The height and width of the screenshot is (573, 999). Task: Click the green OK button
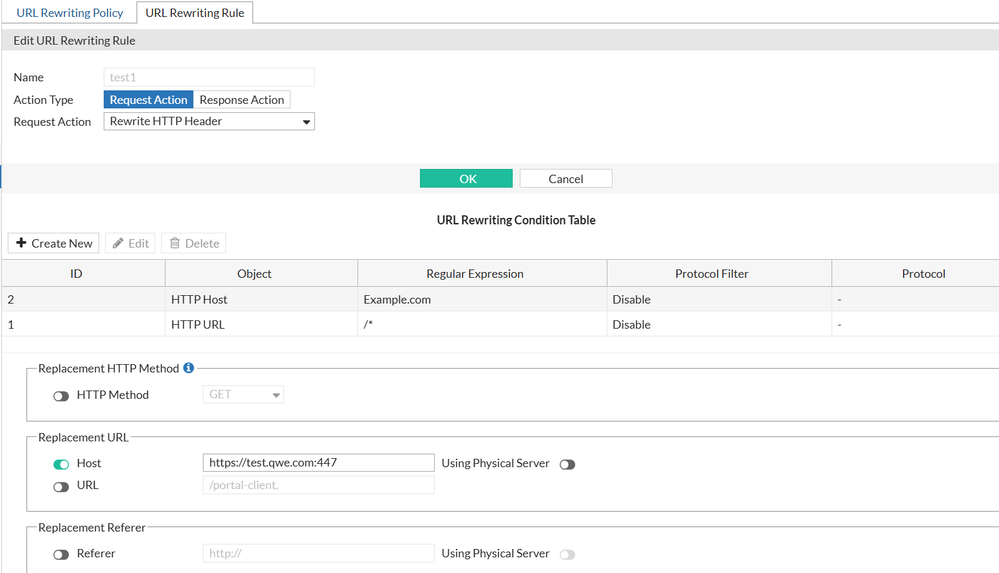pyautogui.click(x=466, y=179)
